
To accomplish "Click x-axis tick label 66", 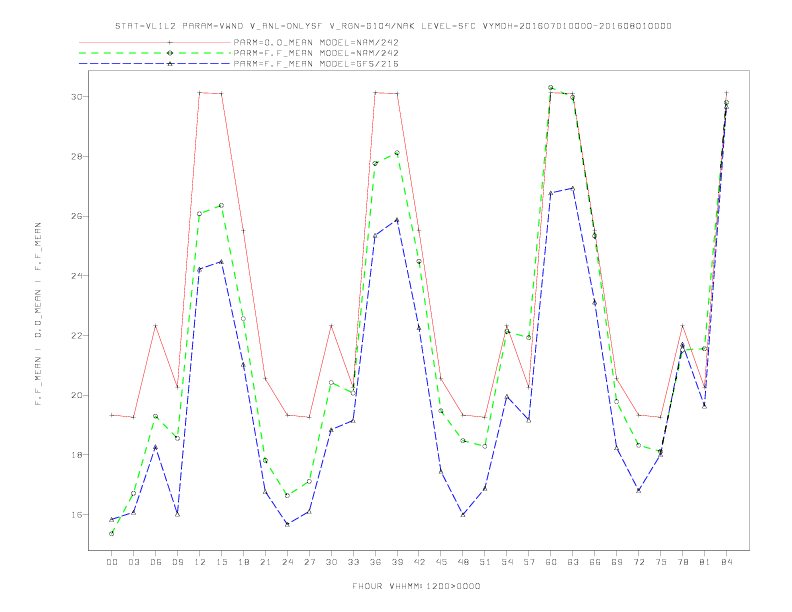I will (x=595, y=562).
